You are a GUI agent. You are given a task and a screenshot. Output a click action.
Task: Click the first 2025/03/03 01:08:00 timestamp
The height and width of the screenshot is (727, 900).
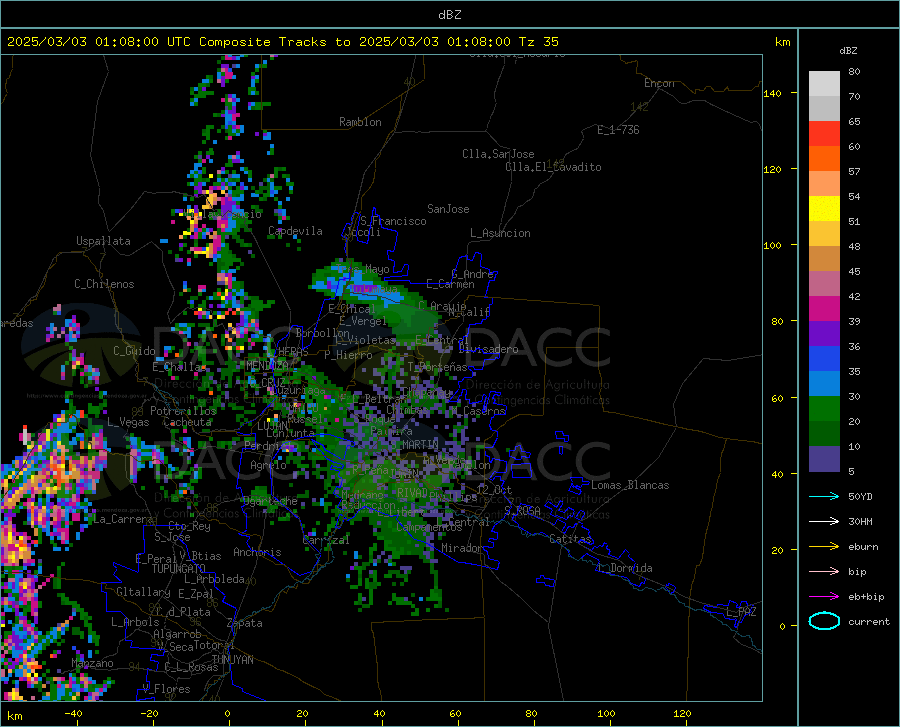(x=83, y=42)
